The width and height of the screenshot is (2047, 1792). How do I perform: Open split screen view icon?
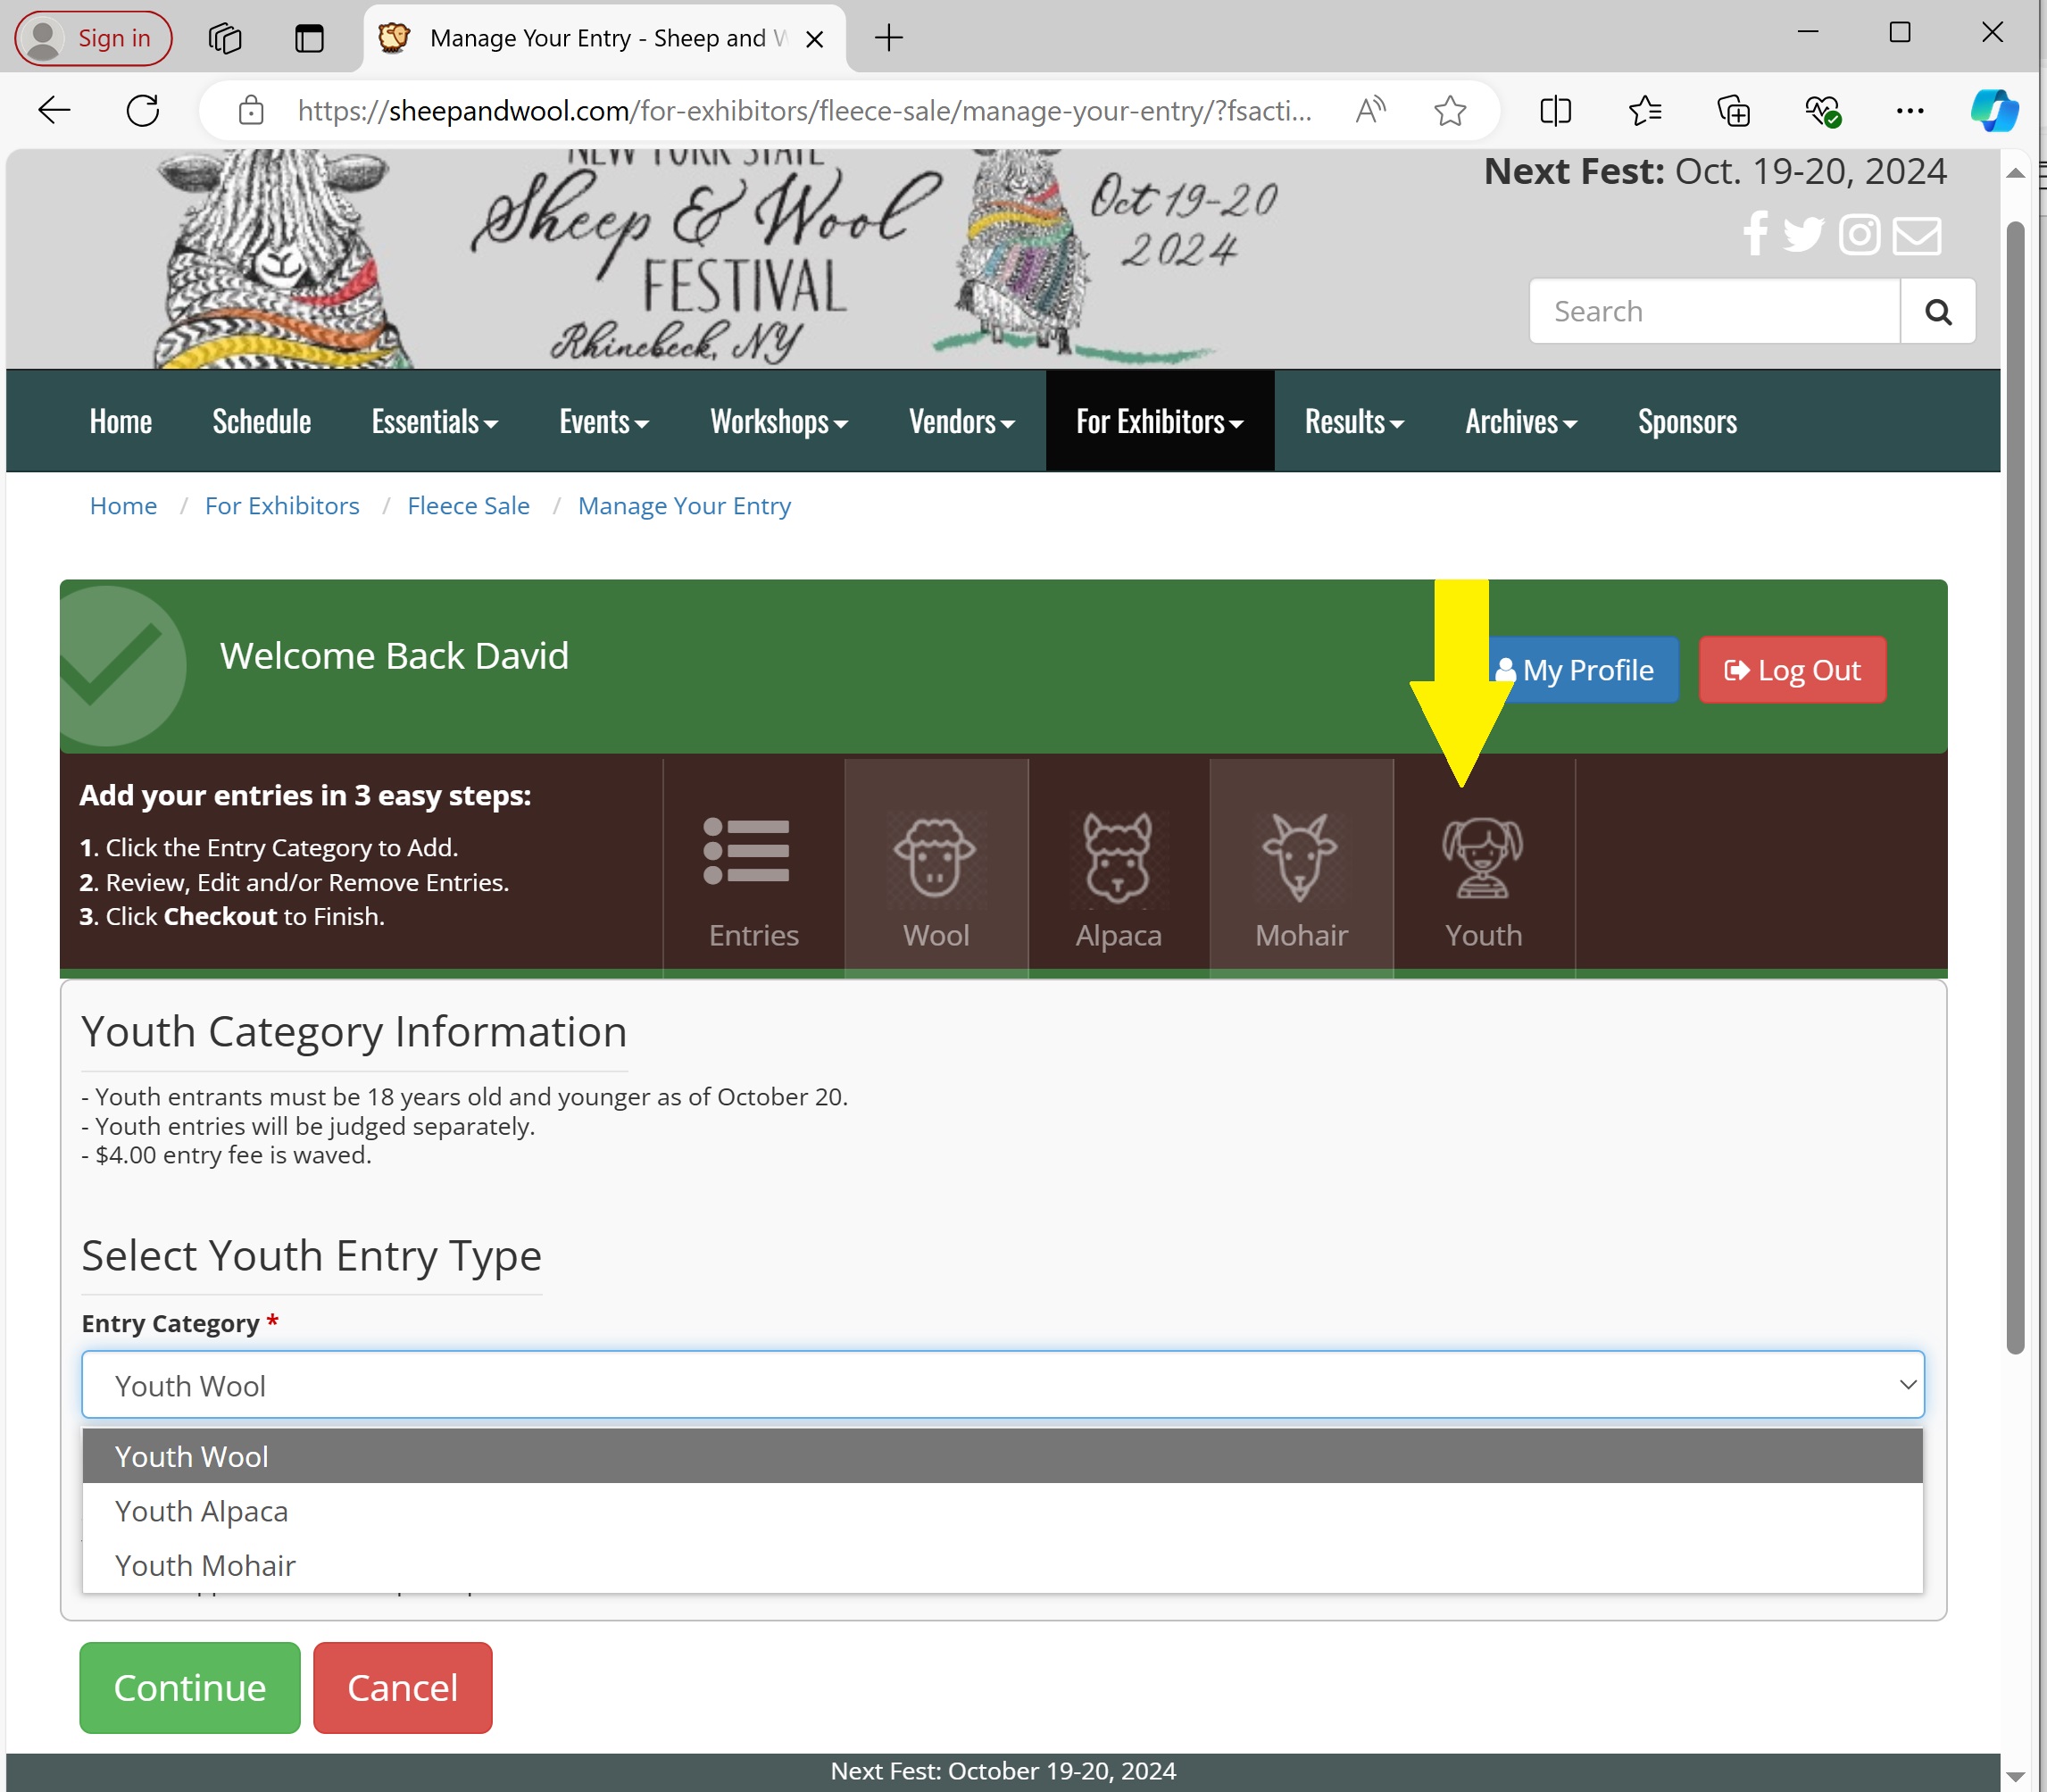coord(1556,110)
